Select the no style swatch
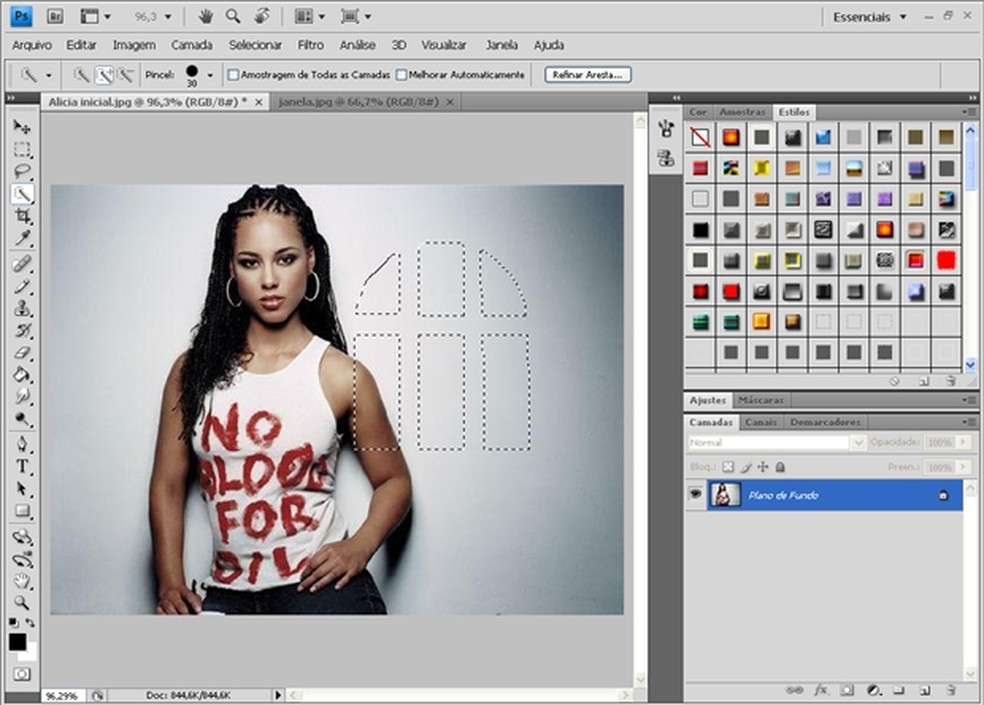Viewport: 984px width, 705px height. [x=700, y=137]
